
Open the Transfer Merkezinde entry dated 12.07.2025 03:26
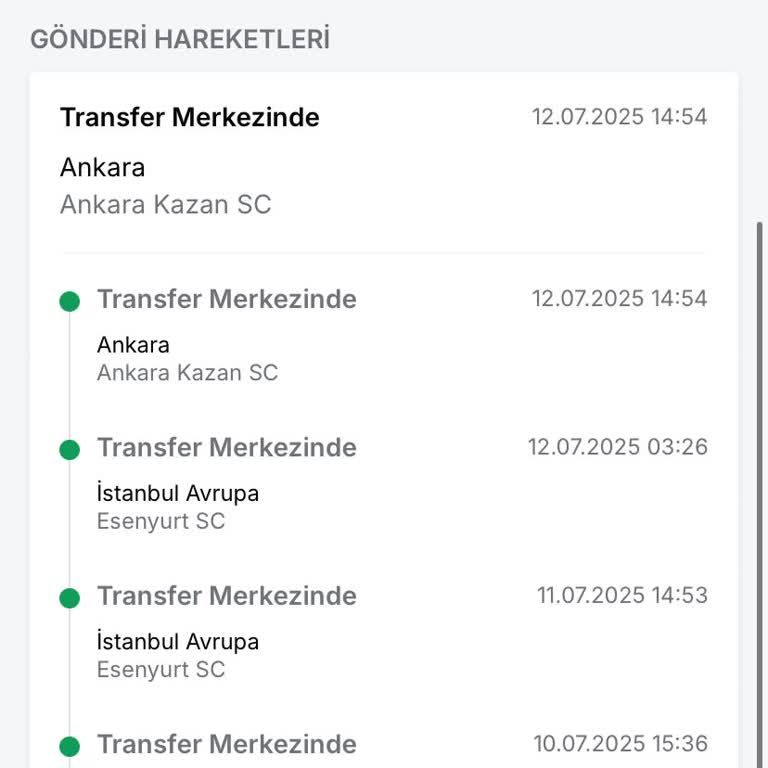pos(226,447)
